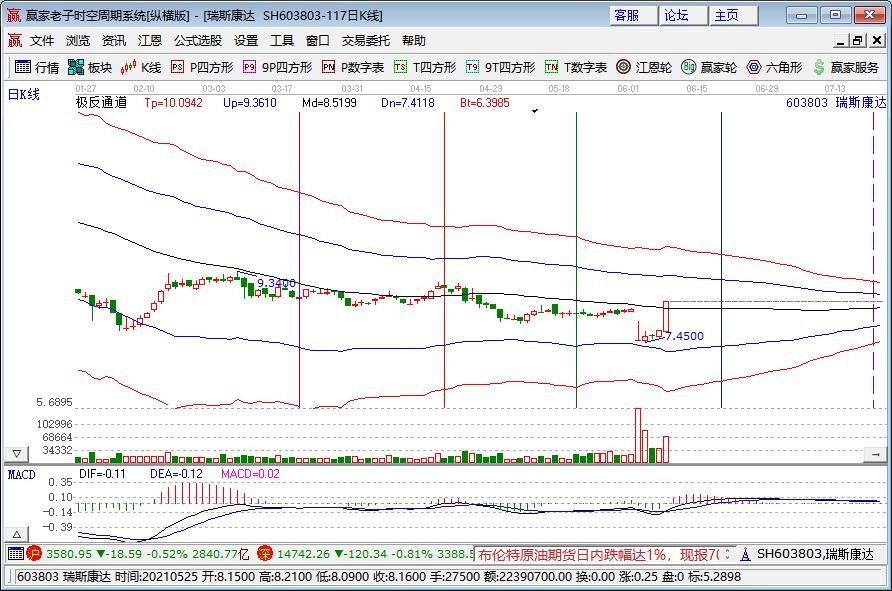Viewport: 892px width, 591px height.
Task: Open the 交易委托 menu
Action: [x=366, y=40]
